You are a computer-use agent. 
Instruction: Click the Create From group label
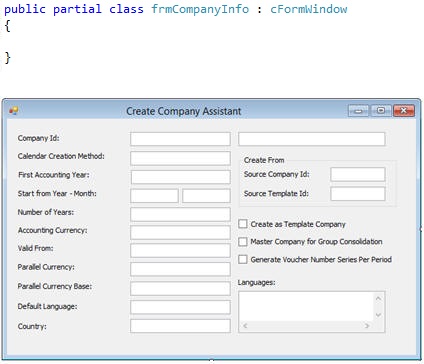pos(264,160)
